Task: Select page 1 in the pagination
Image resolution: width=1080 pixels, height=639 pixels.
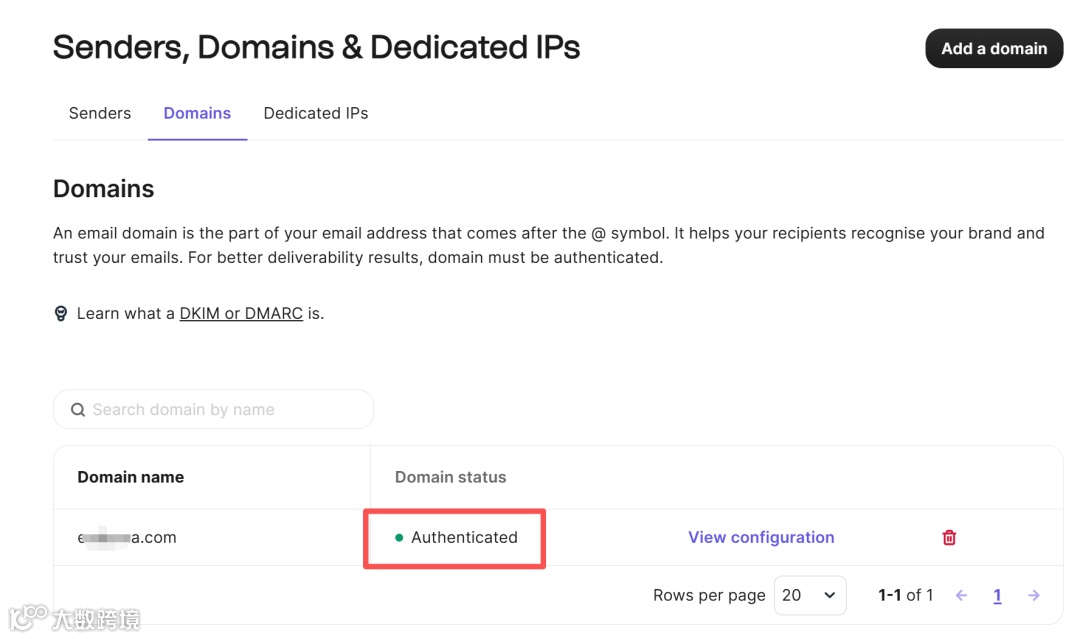Action: click(997, 595)
